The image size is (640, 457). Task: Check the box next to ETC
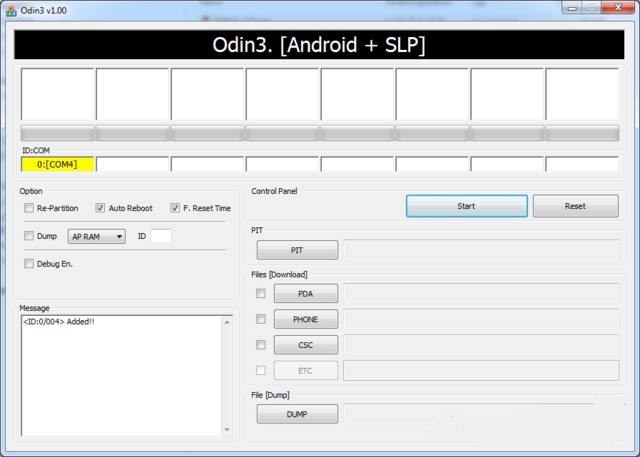point(261,370)
